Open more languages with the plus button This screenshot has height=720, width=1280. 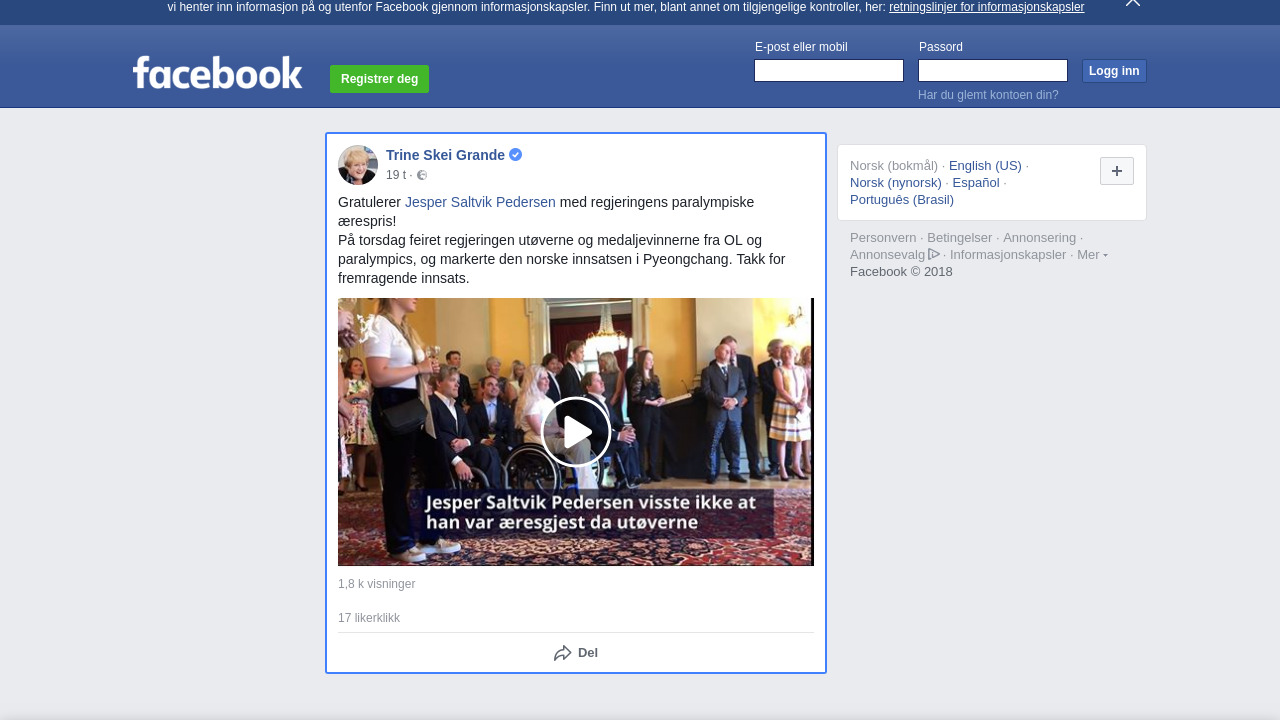[1117, 171]
